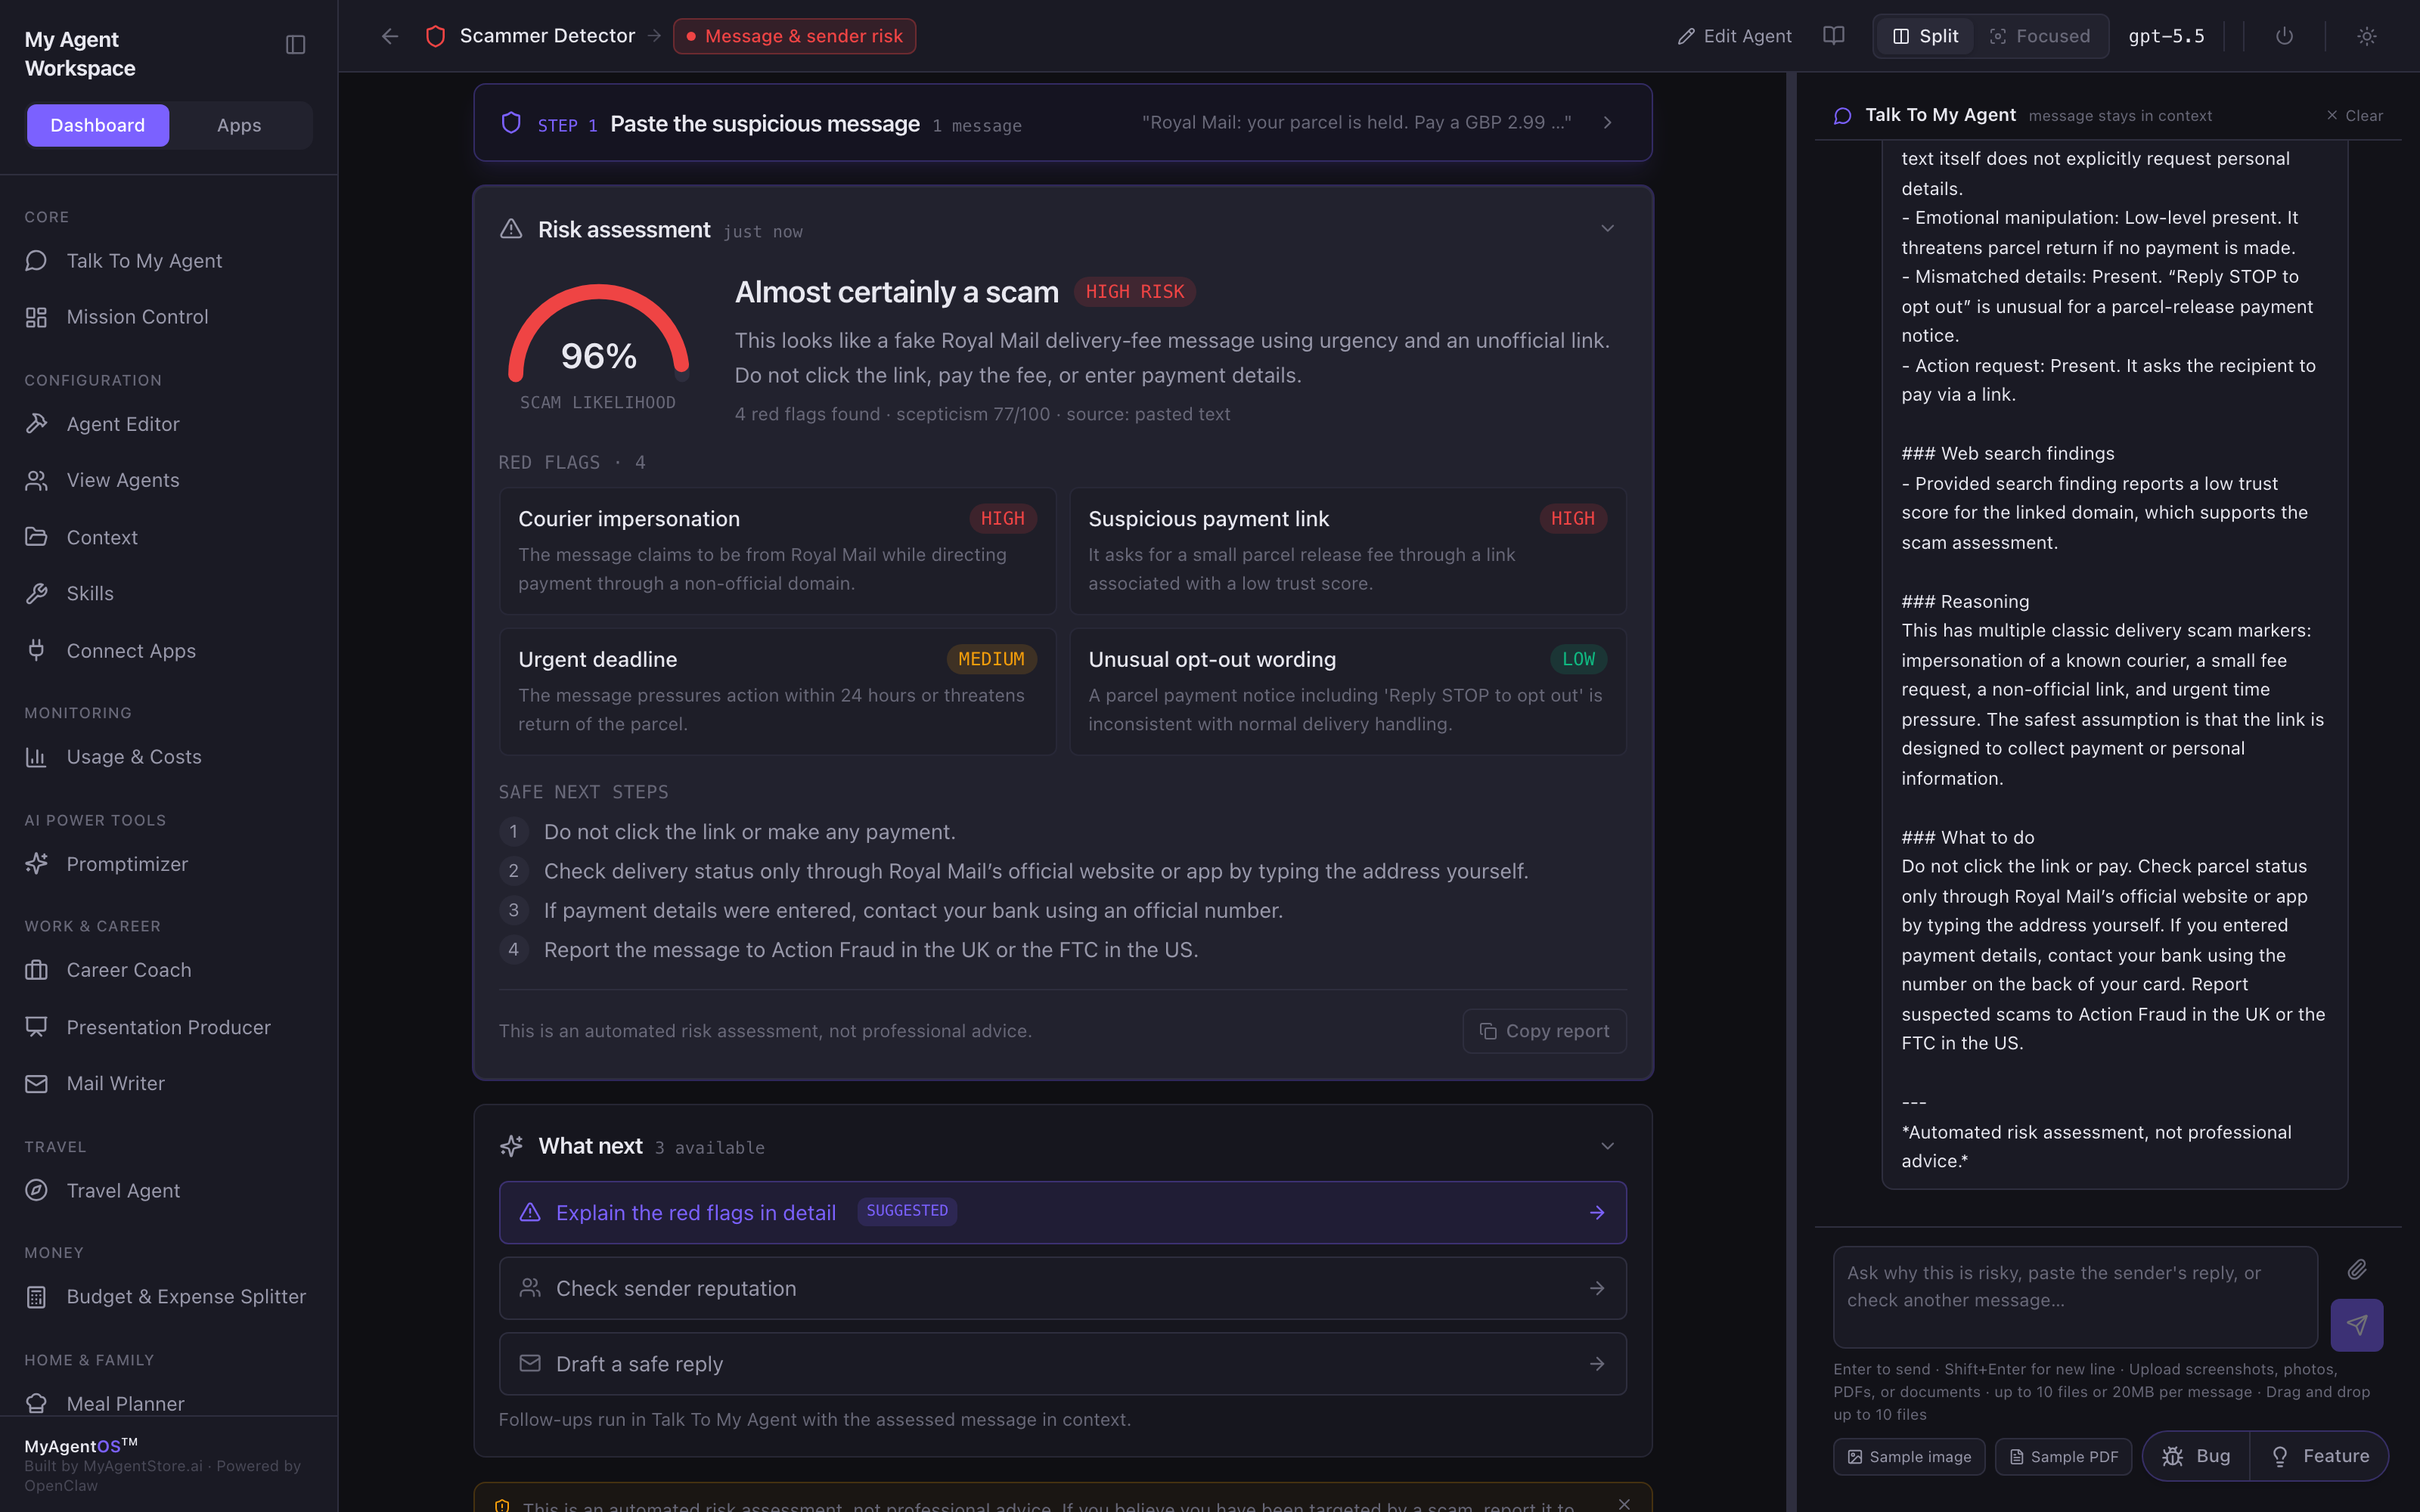Image resolution: width=2420 pixels, height=1512 pixels.
Task: Click the Skills wrench icon
Action: tap(37, 594)
